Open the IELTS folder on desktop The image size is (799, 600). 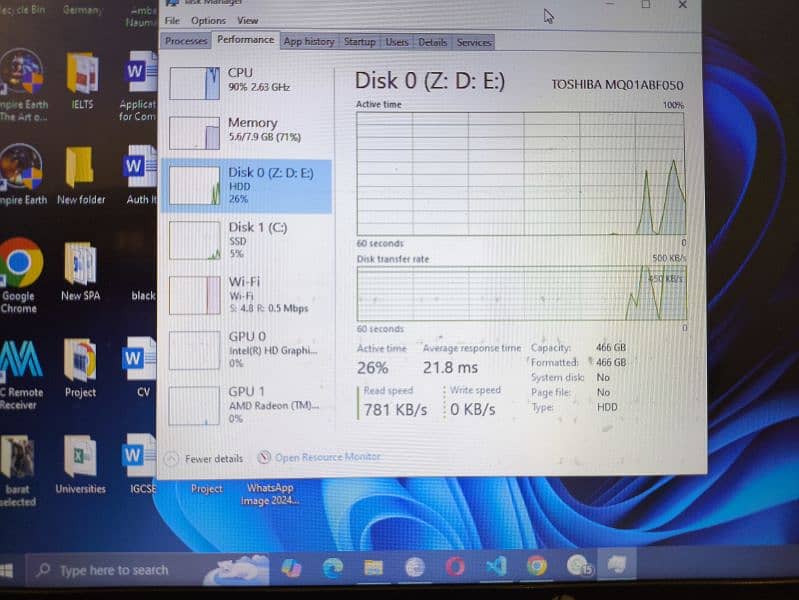(x=81, y=76)
